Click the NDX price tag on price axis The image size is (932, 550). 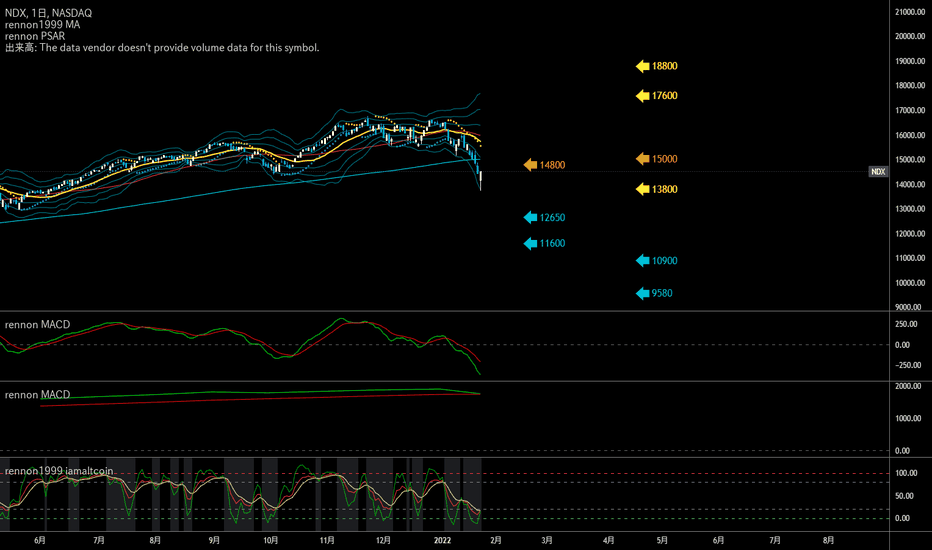(878, 171)
